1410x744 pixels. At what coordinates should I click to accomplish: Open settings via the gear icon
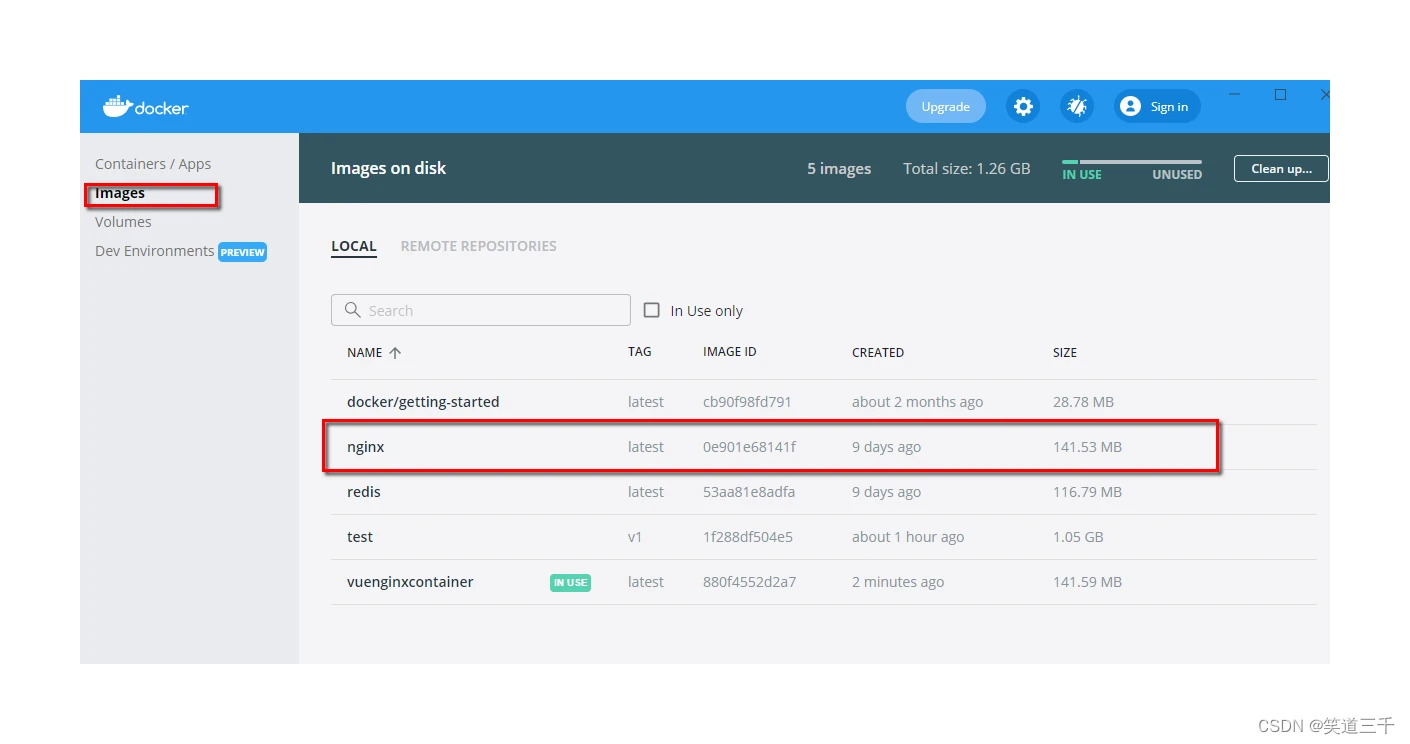click(1023, 106)
